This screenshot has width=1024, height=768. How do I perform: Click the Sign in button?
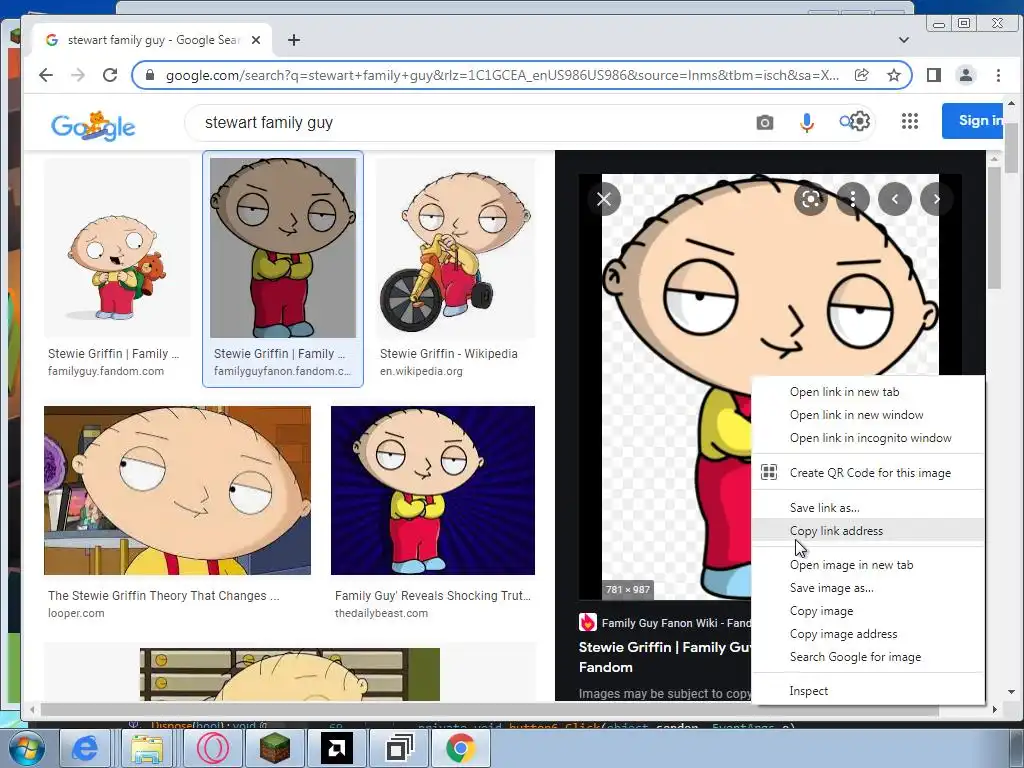[x=973, y=121]
